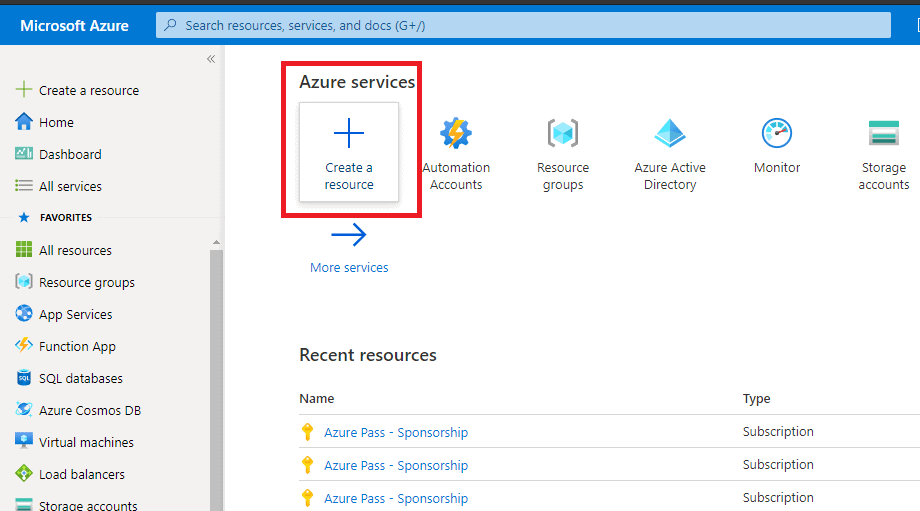
Task: Open Azure Cosmos DB label in sidebar
Action: click(x=90, y=410)
